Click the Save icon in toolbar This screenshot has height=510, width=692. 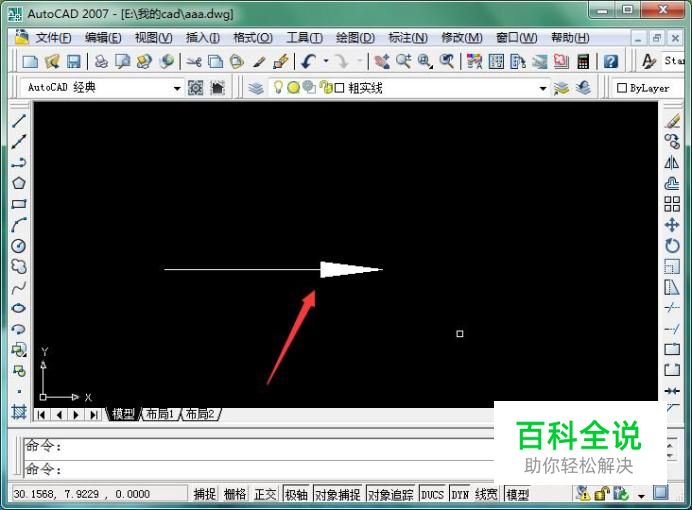coord(73,61)
